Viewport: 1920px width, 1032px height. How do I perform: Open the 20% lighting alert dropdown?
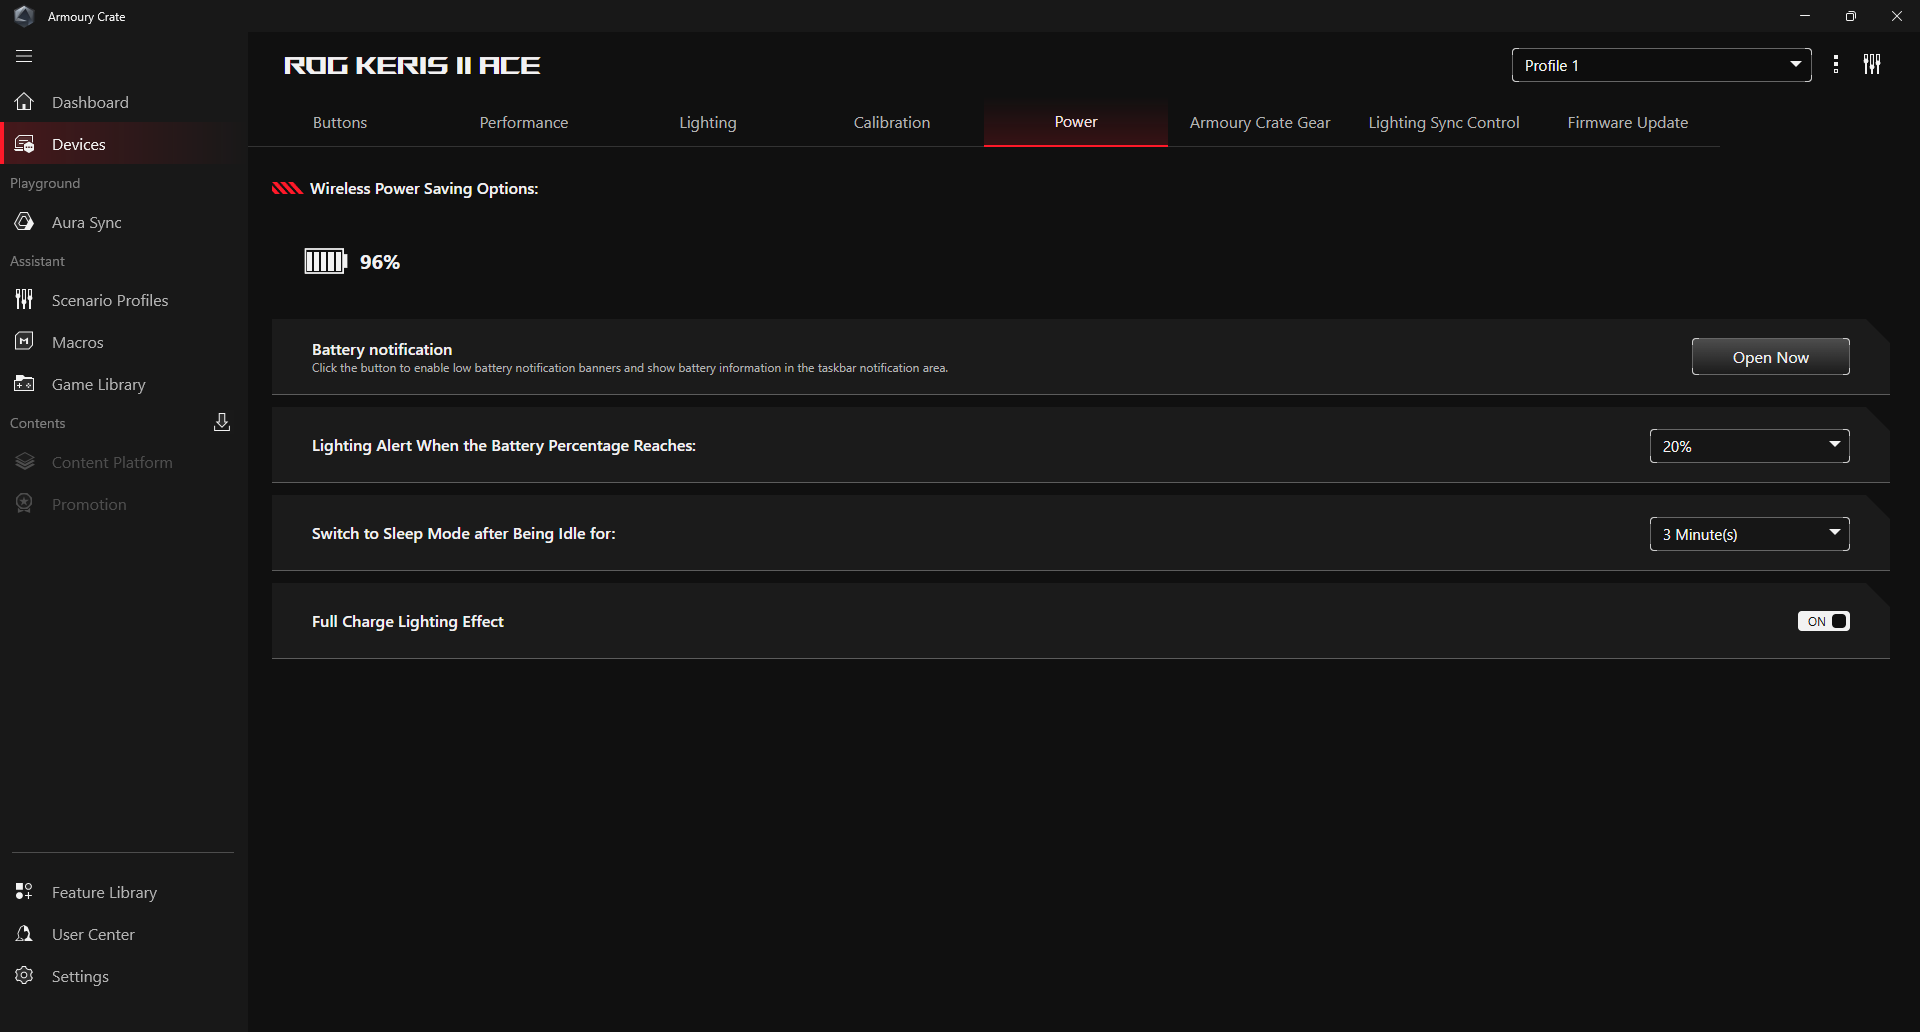[1749, 446]
